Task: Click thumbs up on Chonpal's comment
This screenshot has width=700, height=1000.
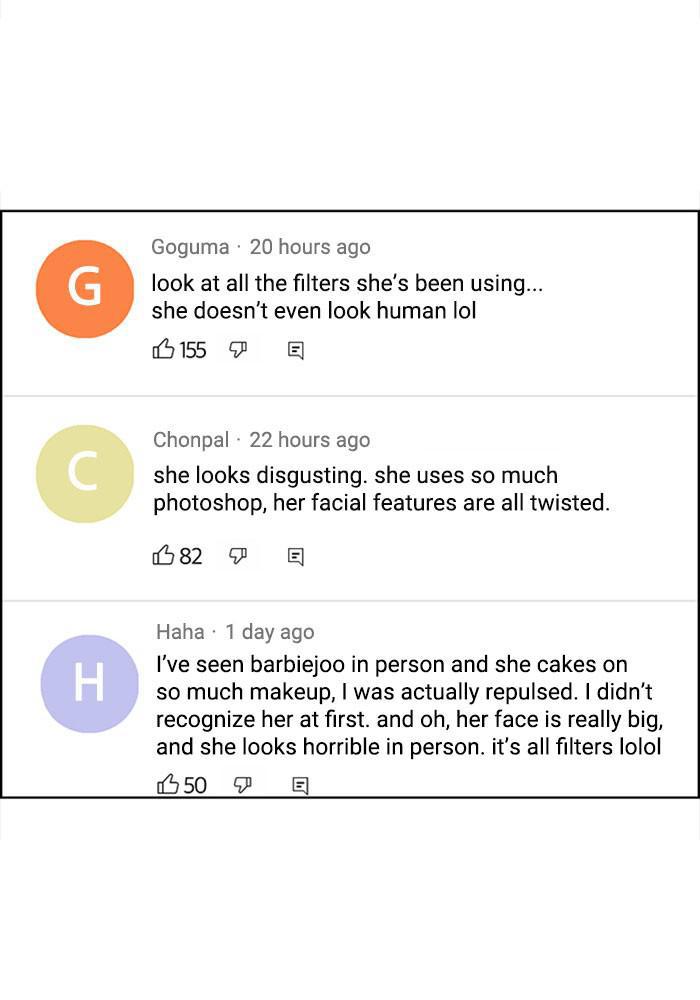Action: pyautogui.click(x=164, y=556)
